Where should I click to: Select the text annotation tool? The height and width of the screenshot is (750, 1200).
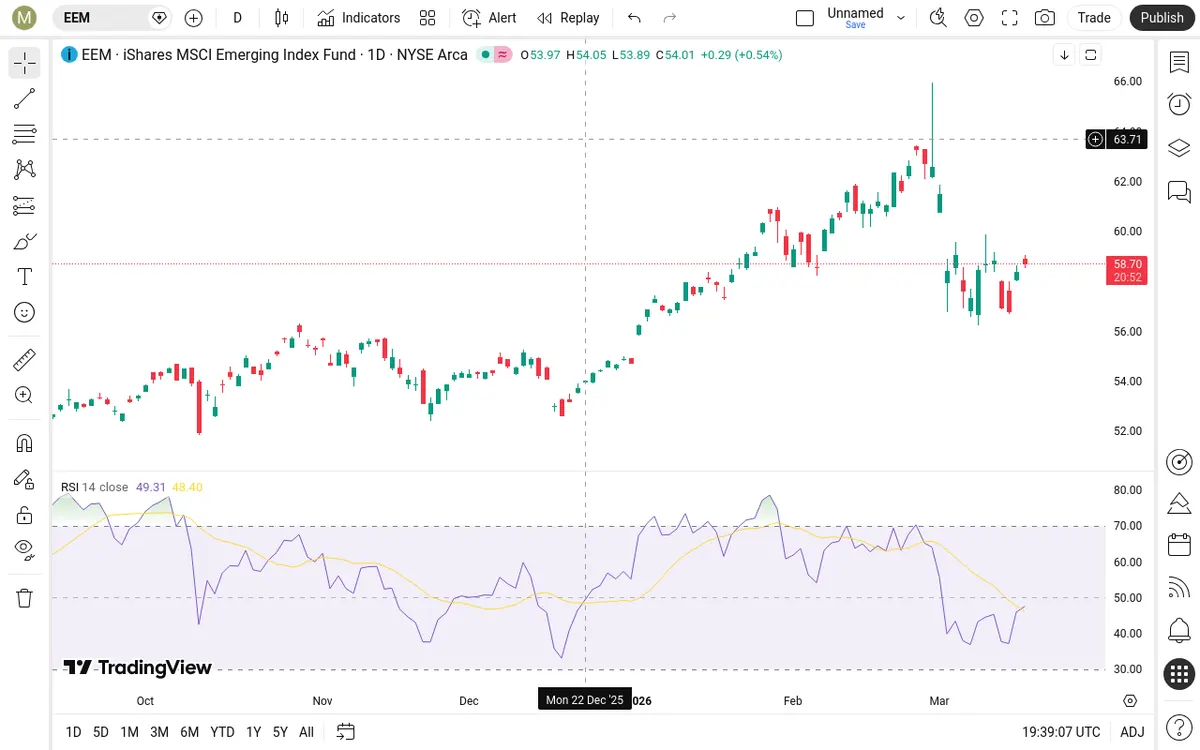coord(25,276)
